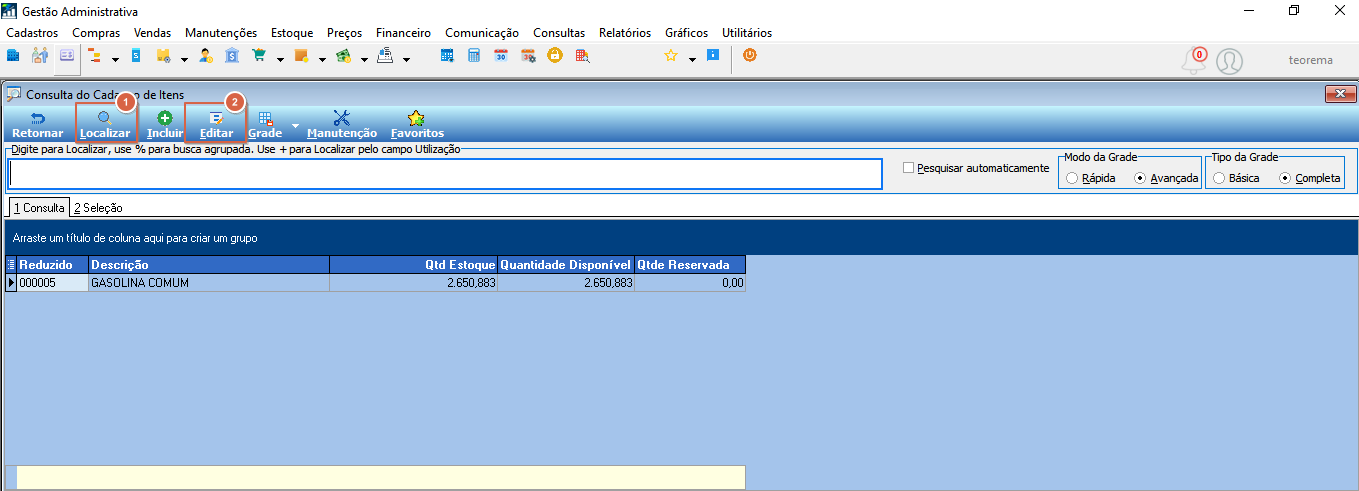Click the red grid search icon
Viewport: 1359px width, 491px height.
[x=580, y=56]
